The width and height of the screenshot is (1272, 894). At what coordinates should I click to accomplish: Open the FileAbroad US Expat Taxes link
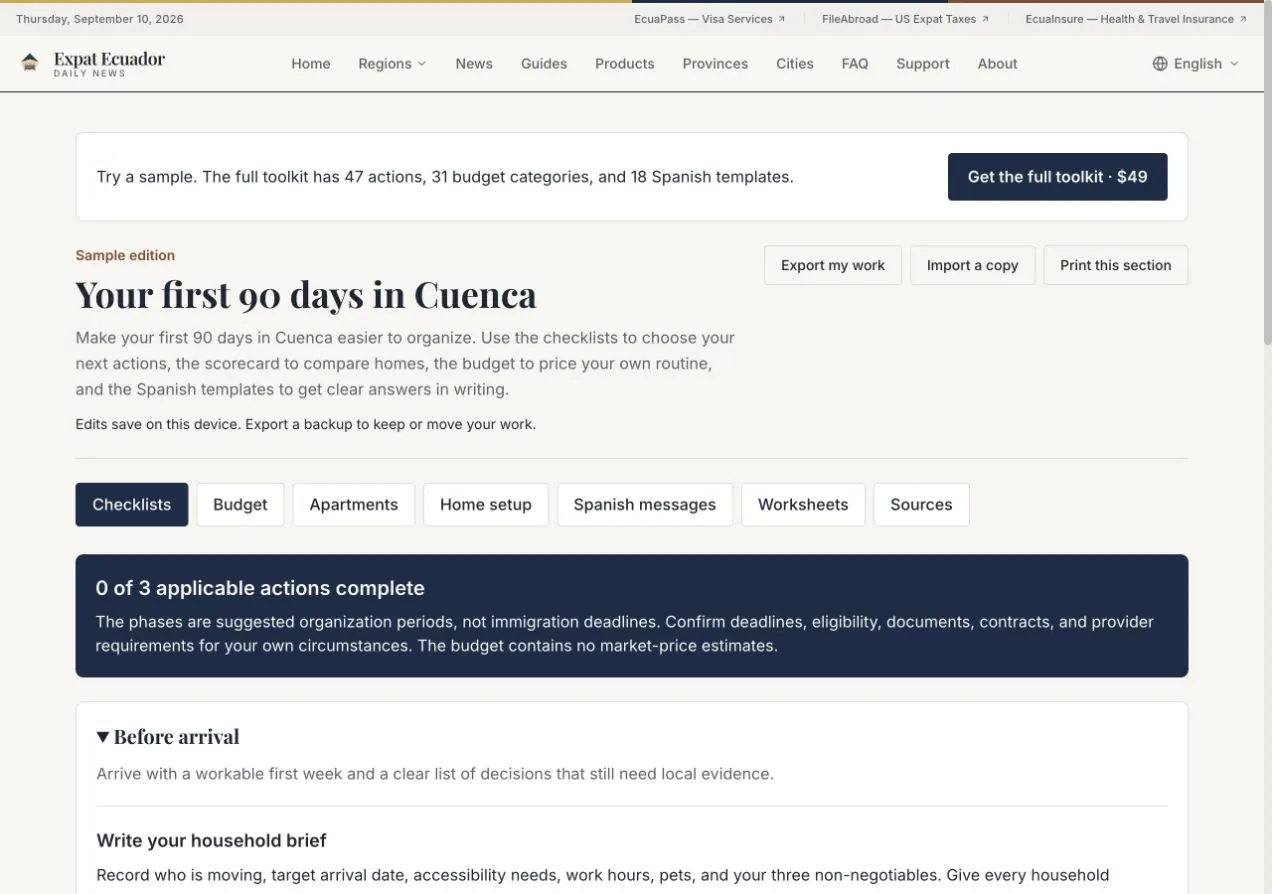905,19
